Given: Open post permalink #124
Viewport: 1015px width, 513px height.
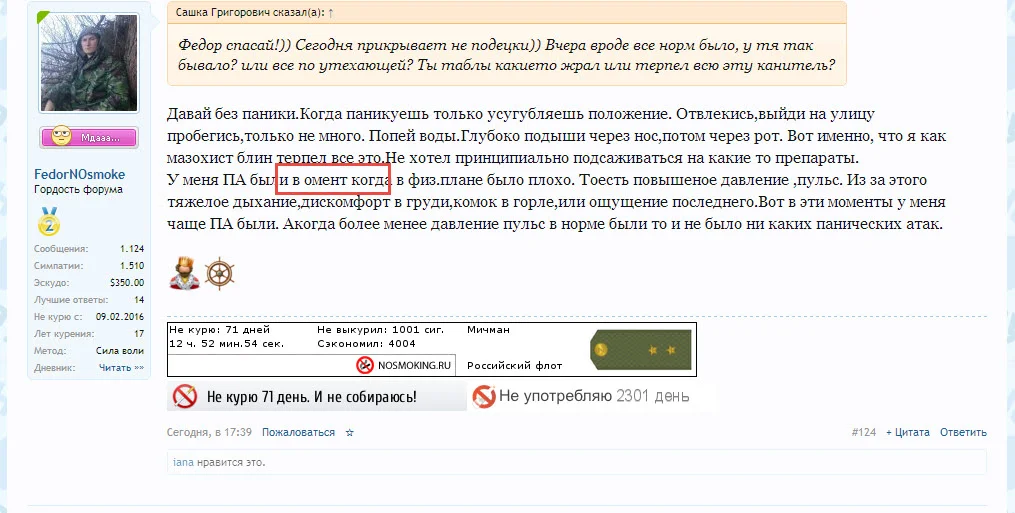Looking at the screenshot, I should pyautogui.click(x=864, y=432).
